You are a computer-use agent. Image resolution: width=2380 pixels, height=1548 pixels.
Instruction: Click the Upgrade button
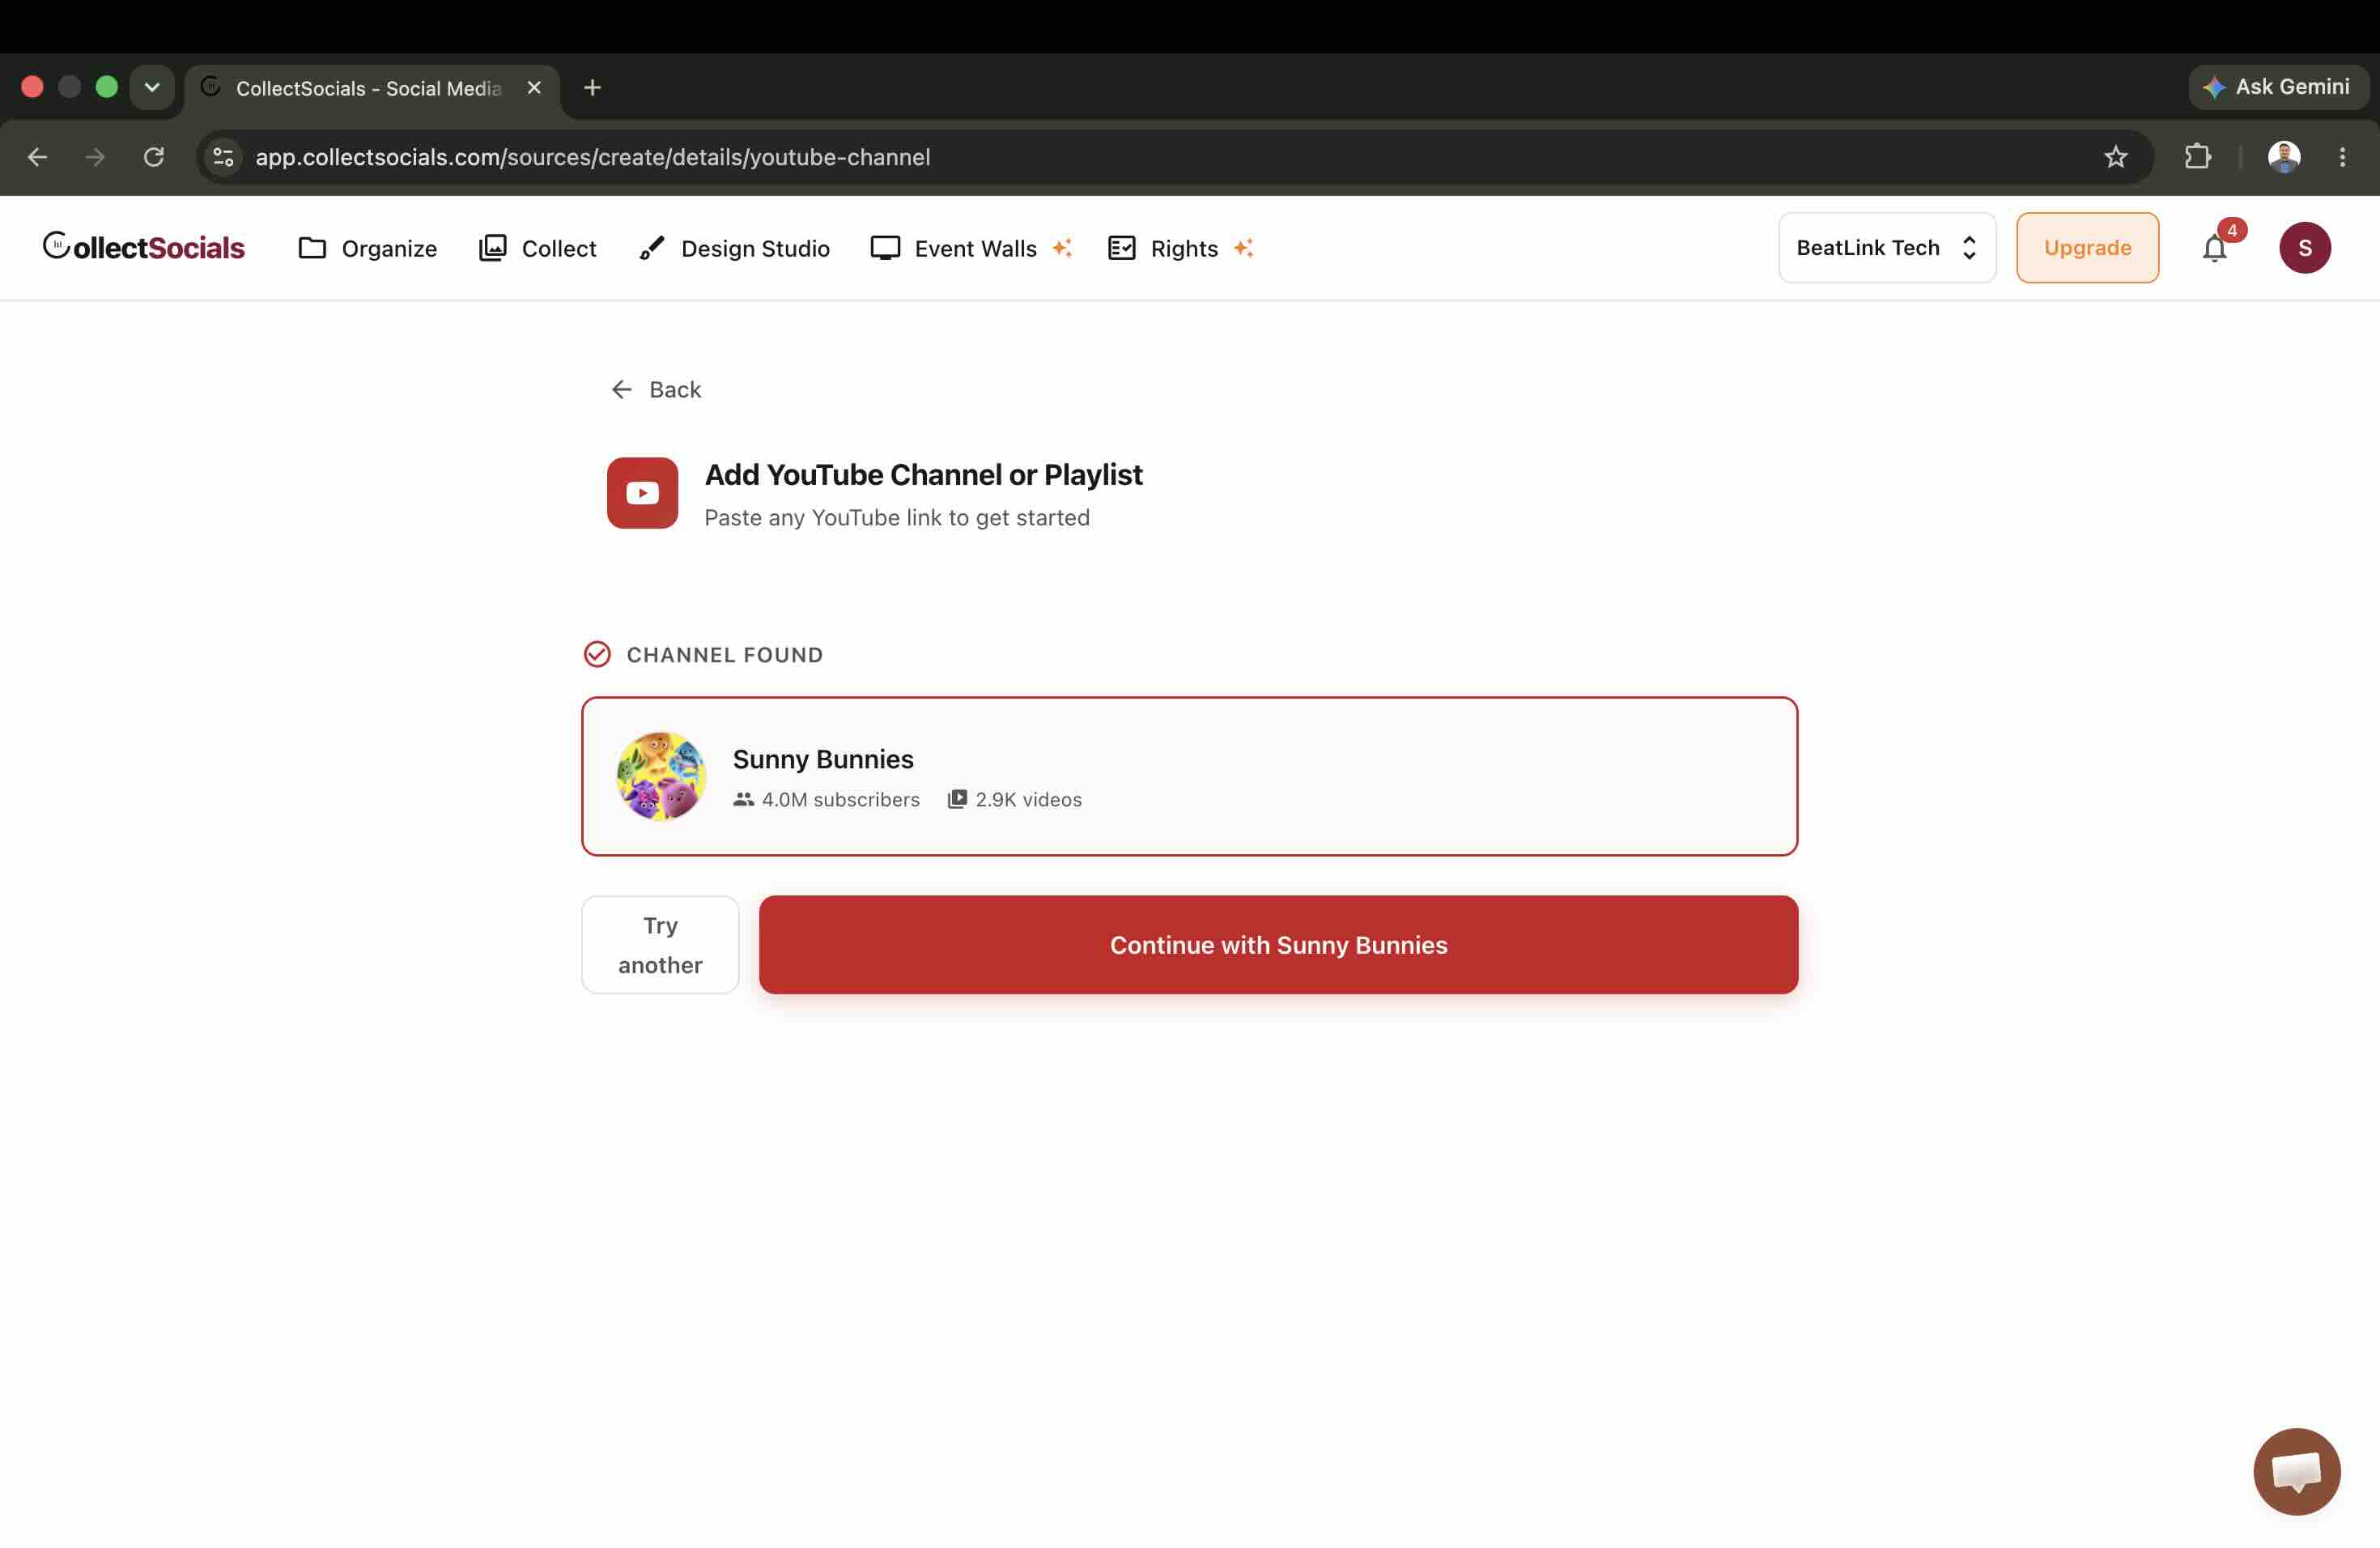tap(2087, 248)
